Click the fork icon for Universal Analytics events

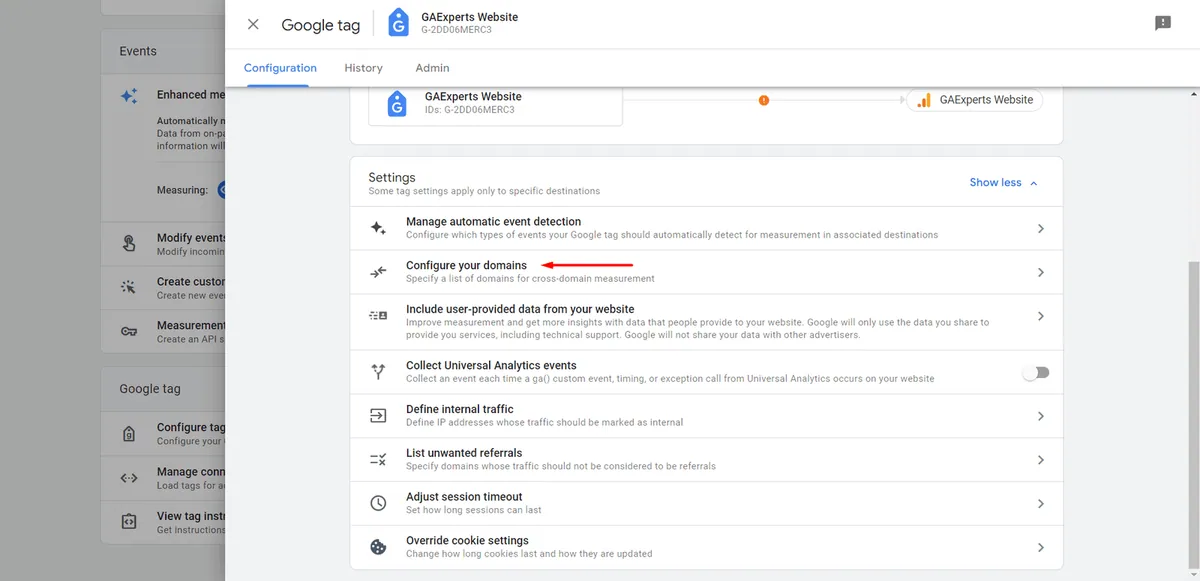[378, 372]
